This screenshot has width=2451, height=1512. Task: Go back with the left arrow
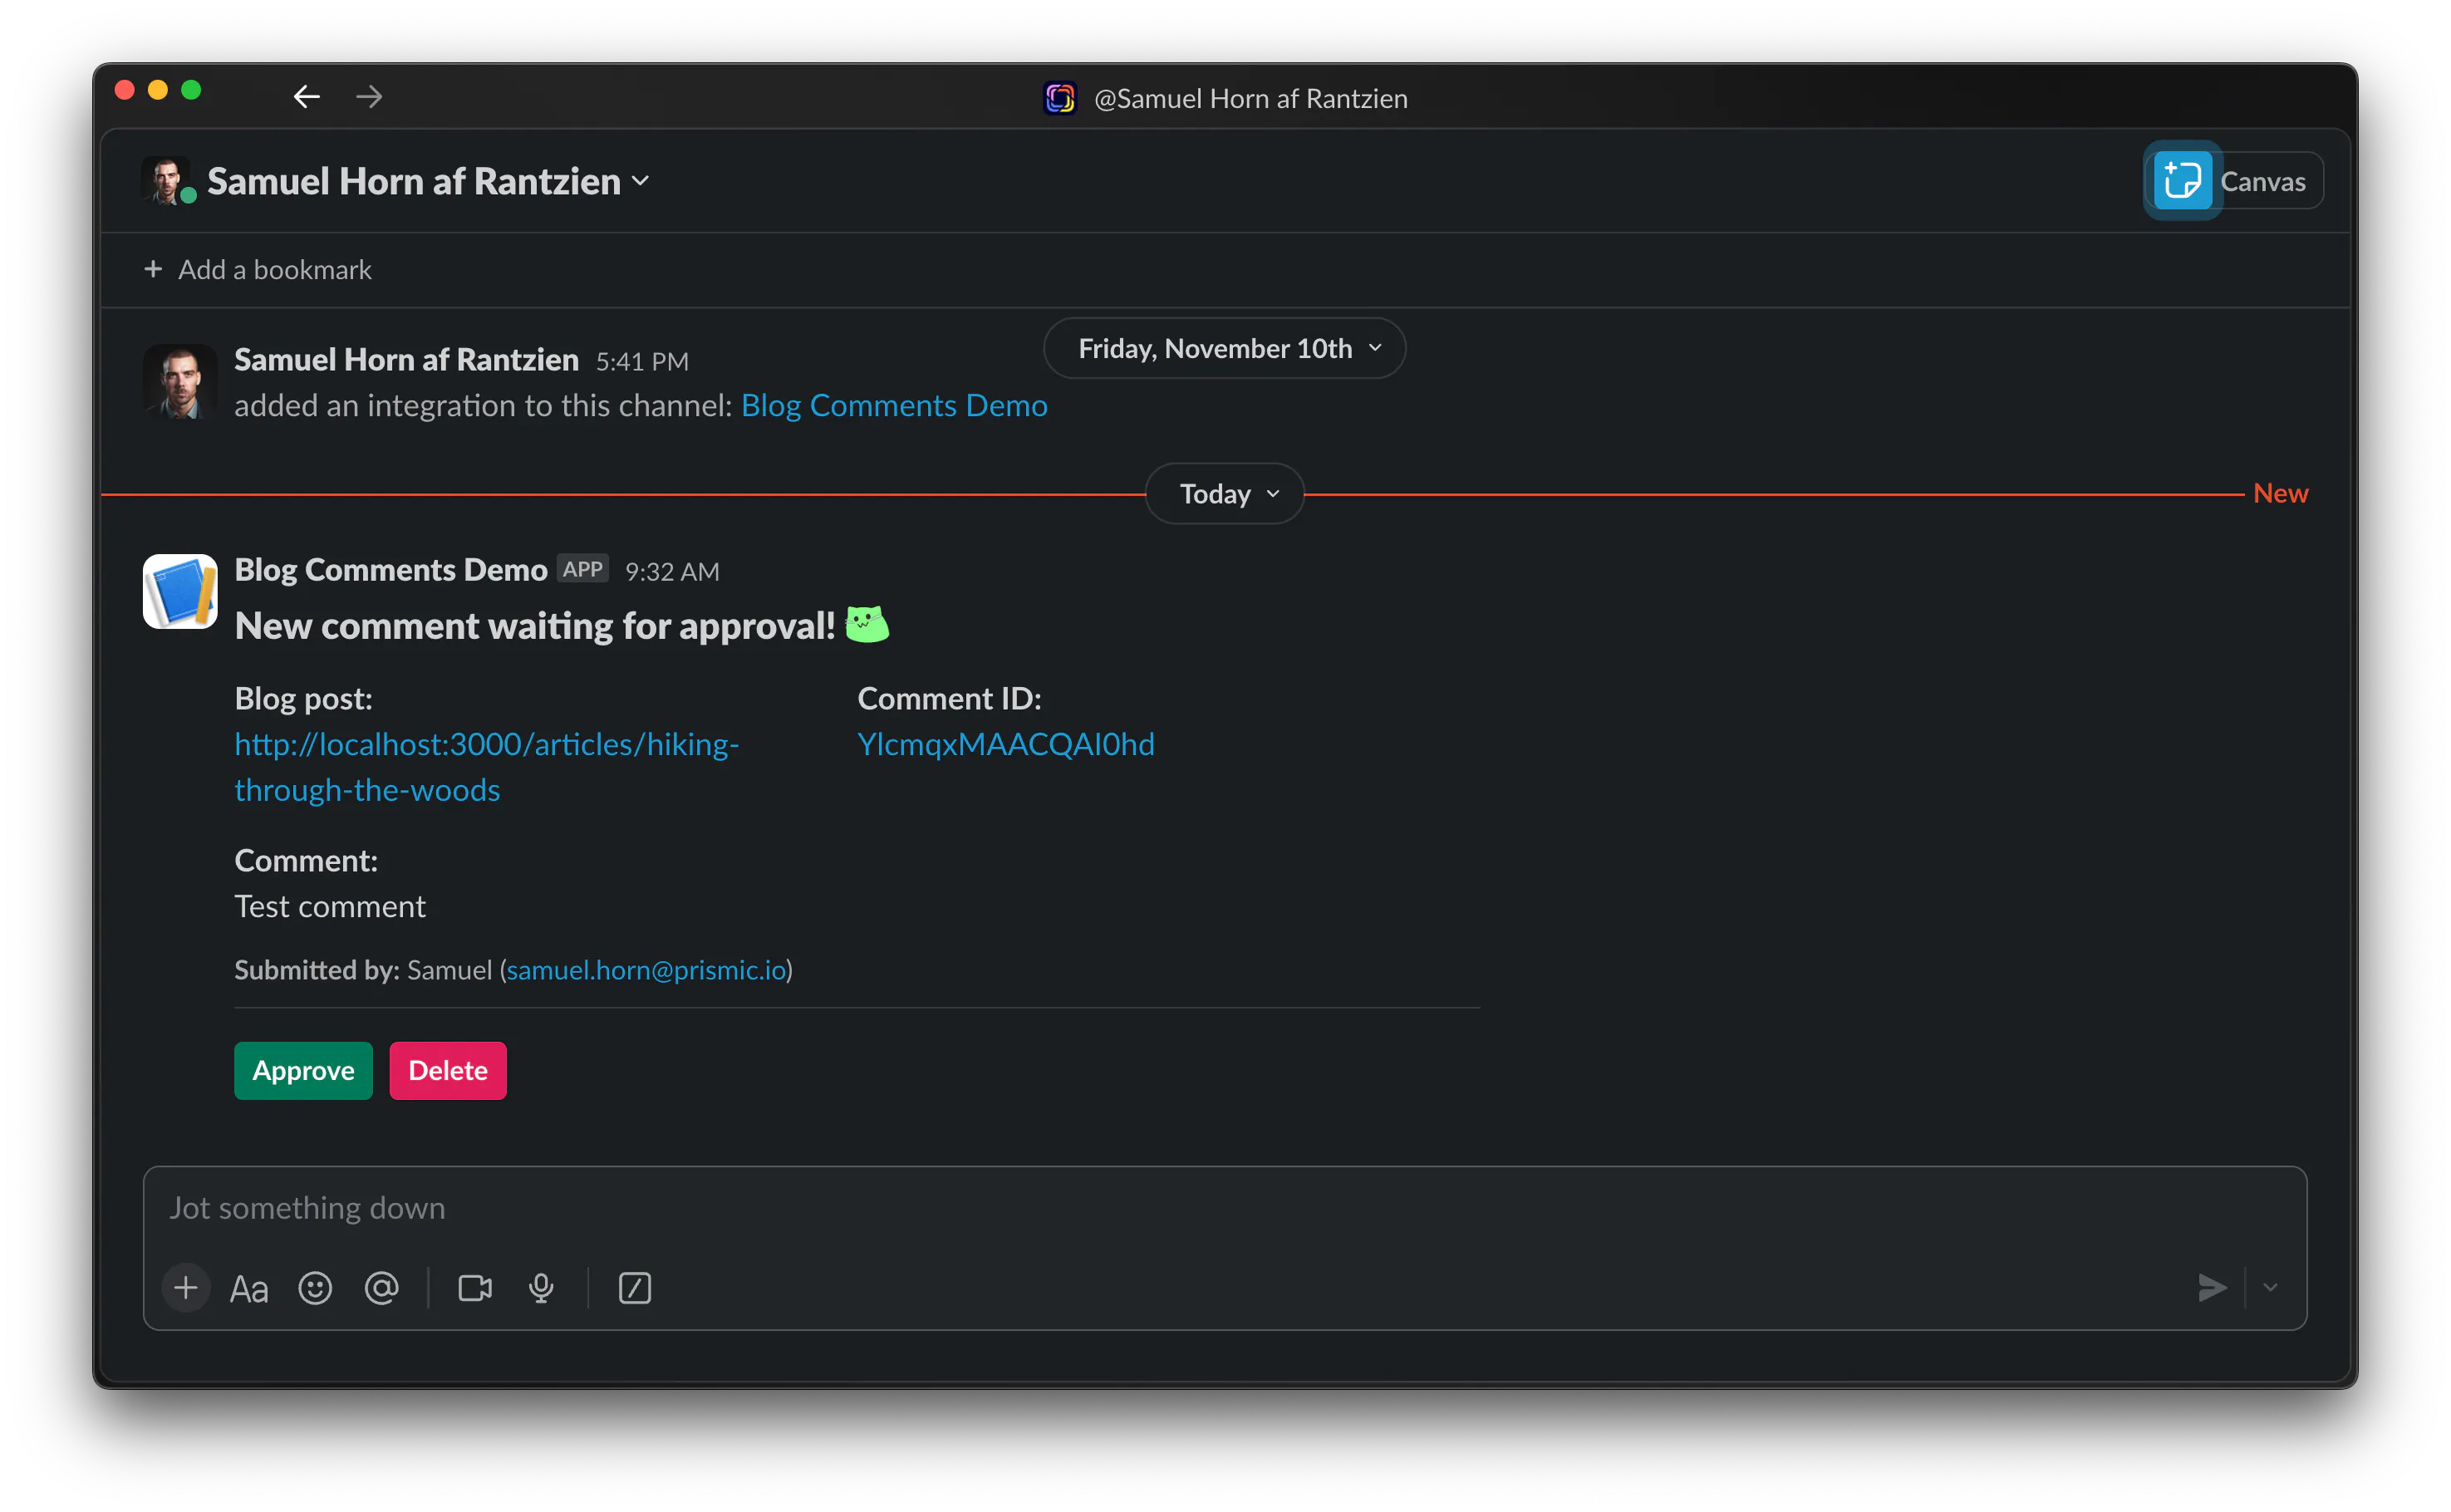[306, 97]
